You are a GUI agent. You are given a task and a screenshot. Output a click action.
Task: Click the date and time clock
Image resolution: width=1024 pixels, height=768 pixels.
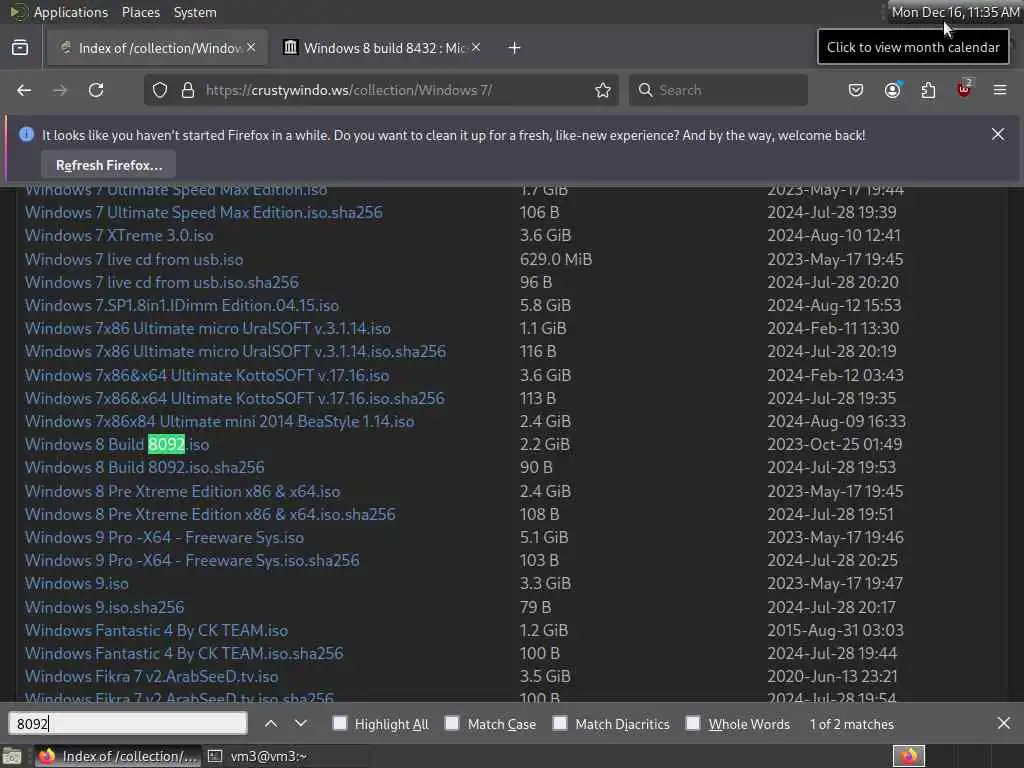click(955, 12)
